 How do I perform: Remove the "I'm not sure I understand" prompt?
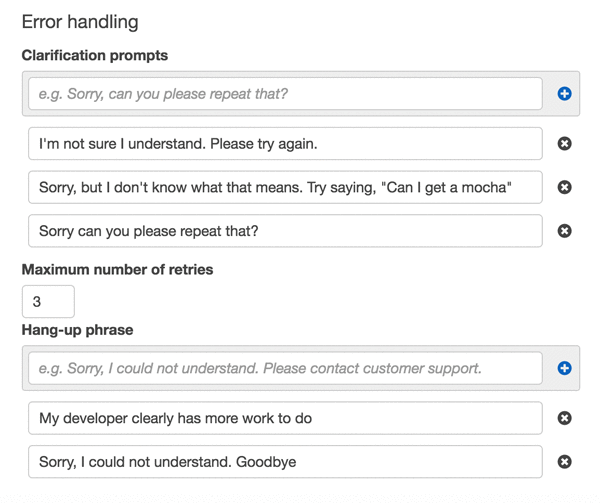pos(564,144)
